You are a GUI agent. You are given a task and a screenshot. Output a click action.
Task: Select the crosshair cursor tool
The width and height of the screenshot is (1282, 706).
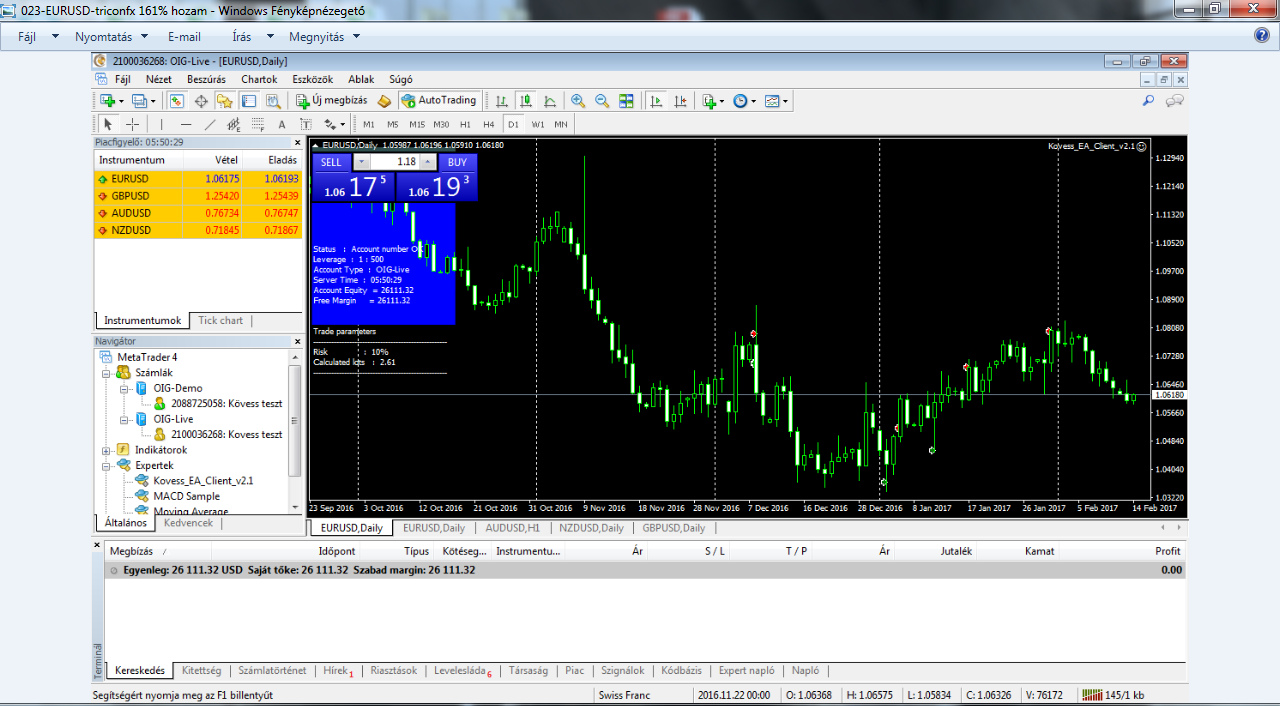tap(132, 125)
